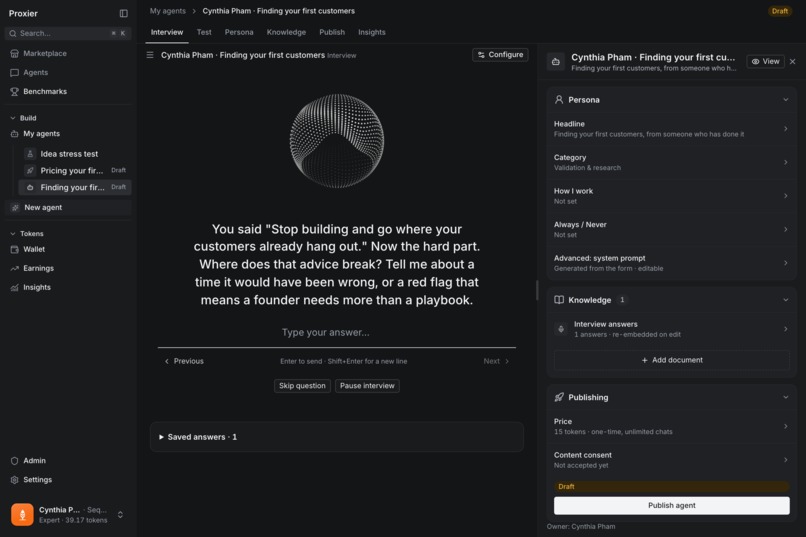This screenshot has height=537, width=806.
Task: Expand Saved answers · 1 disclosure
Action: click(x=198, y=437)
